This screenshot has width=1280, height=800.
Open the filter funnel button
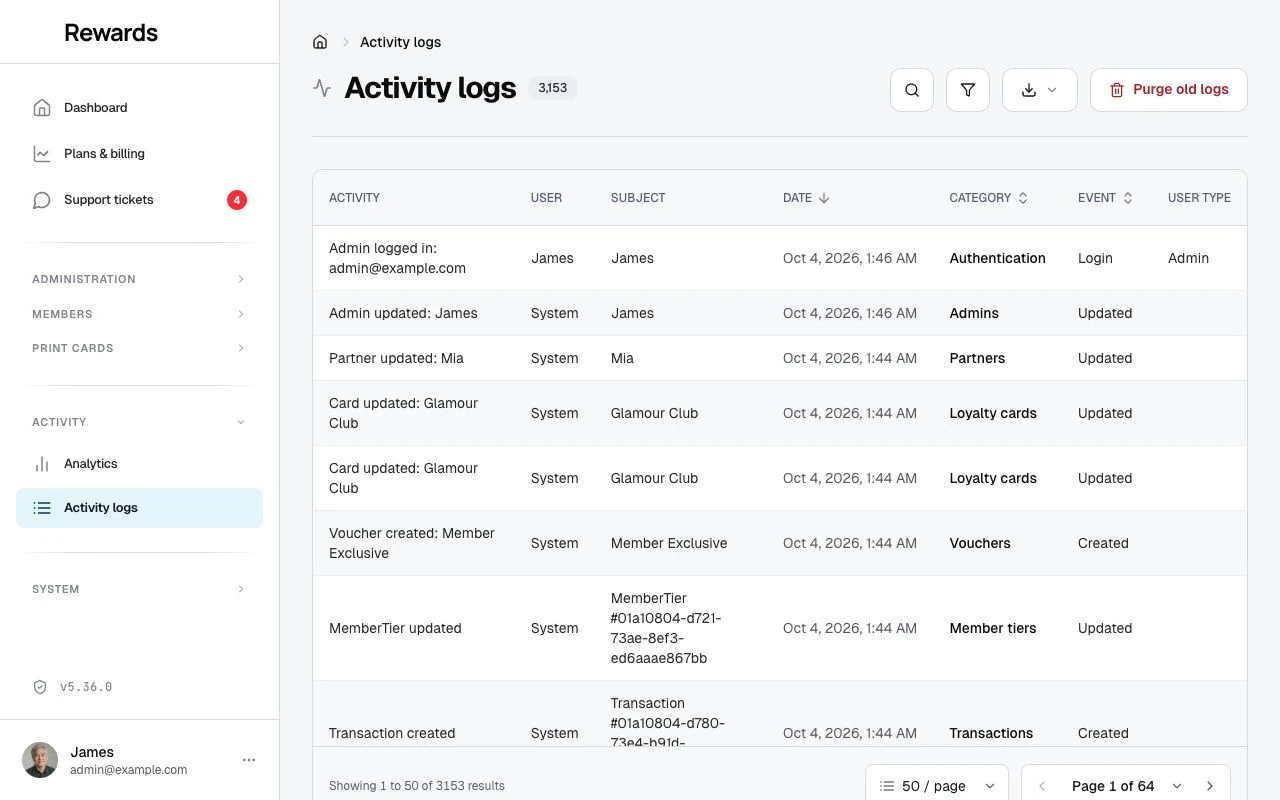(968, 90)
